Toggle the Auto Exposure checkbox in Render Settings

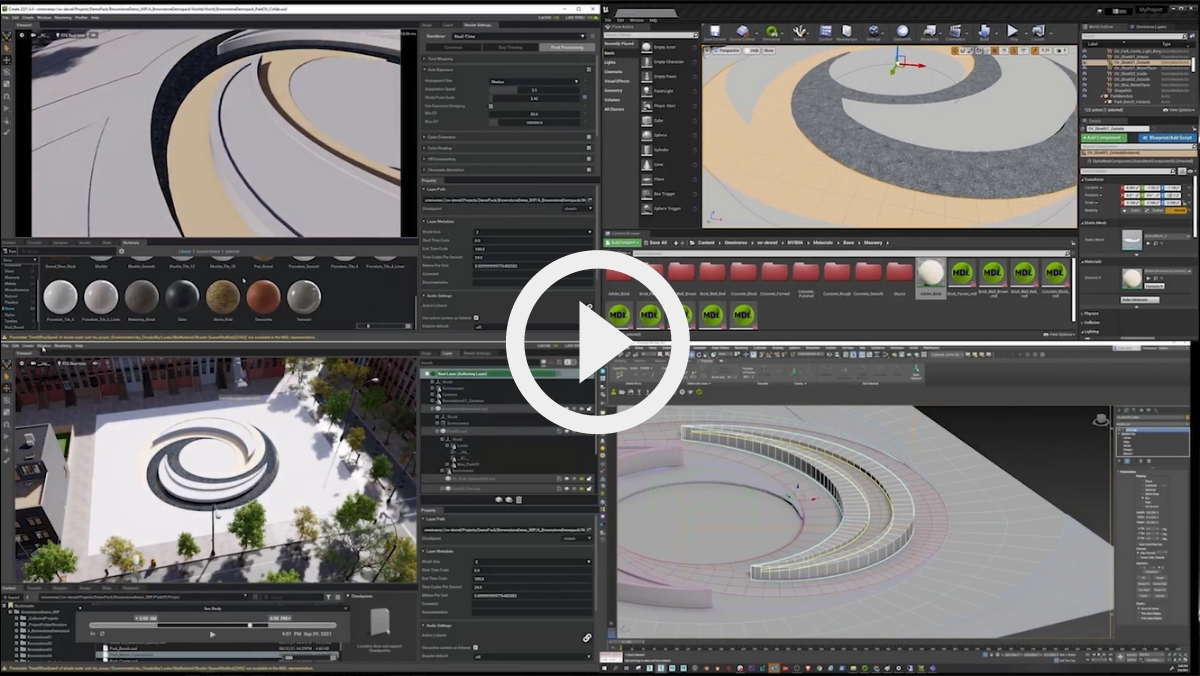[589, 70]
